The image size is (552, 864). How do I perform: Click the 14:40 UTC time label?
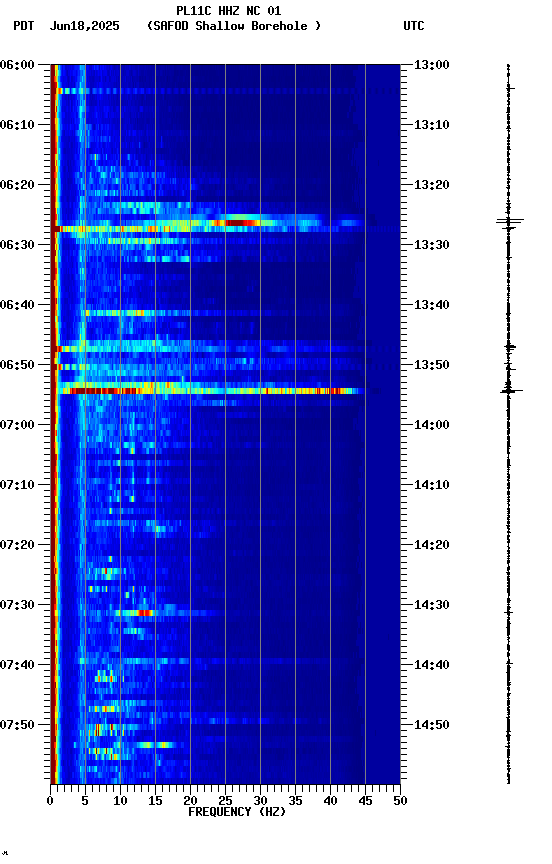tap(432, 665)
